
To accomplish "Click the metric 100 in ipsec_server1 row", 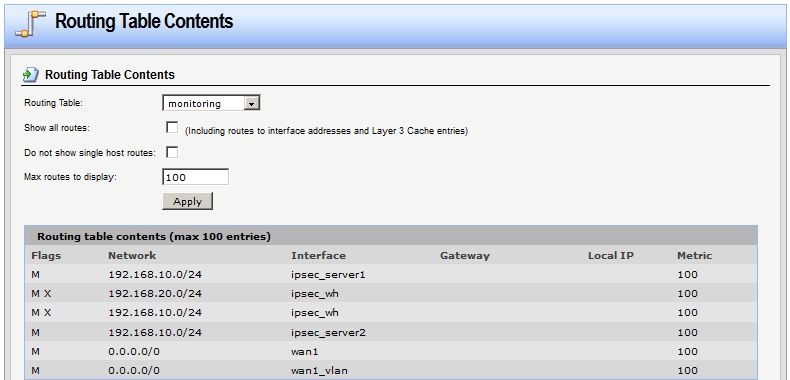I will [687, 275].
